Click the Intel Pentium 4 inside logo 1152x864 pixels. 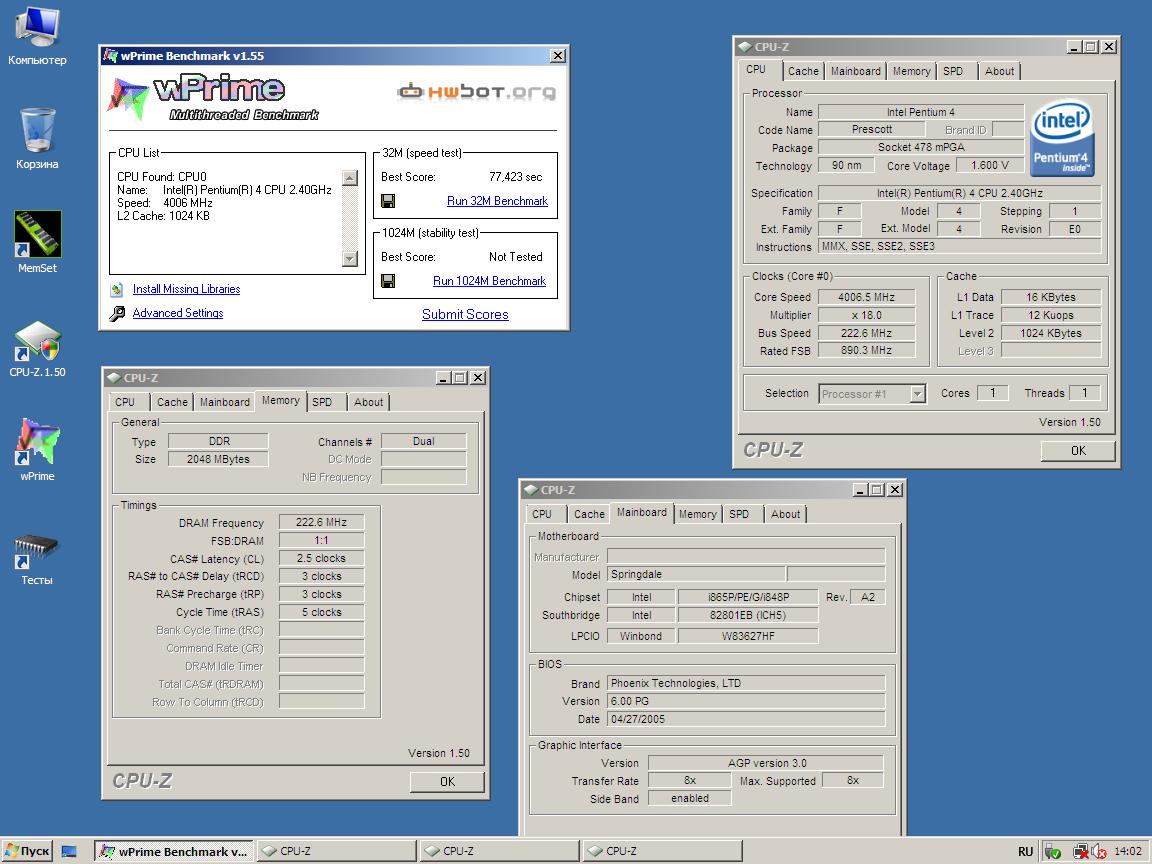1062,139
